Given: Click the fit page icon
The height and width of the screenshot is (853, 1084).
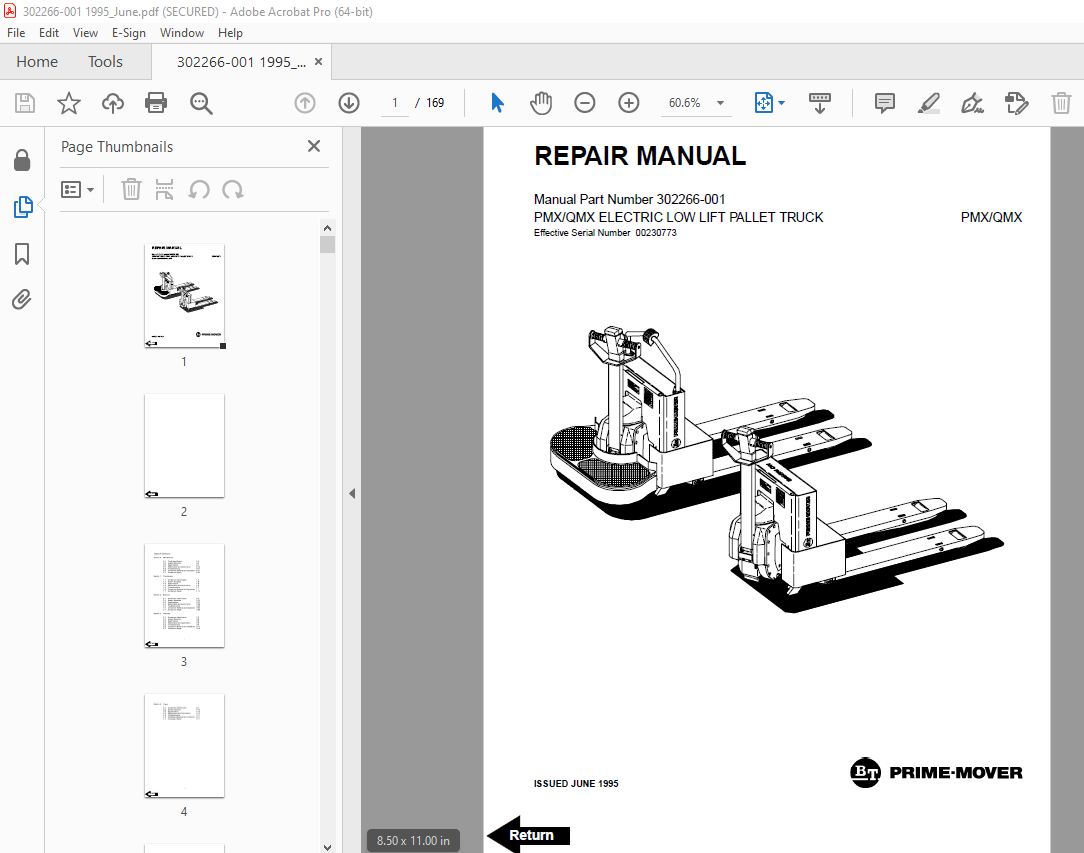Looking at the screenshot, I should coord(763,103).
